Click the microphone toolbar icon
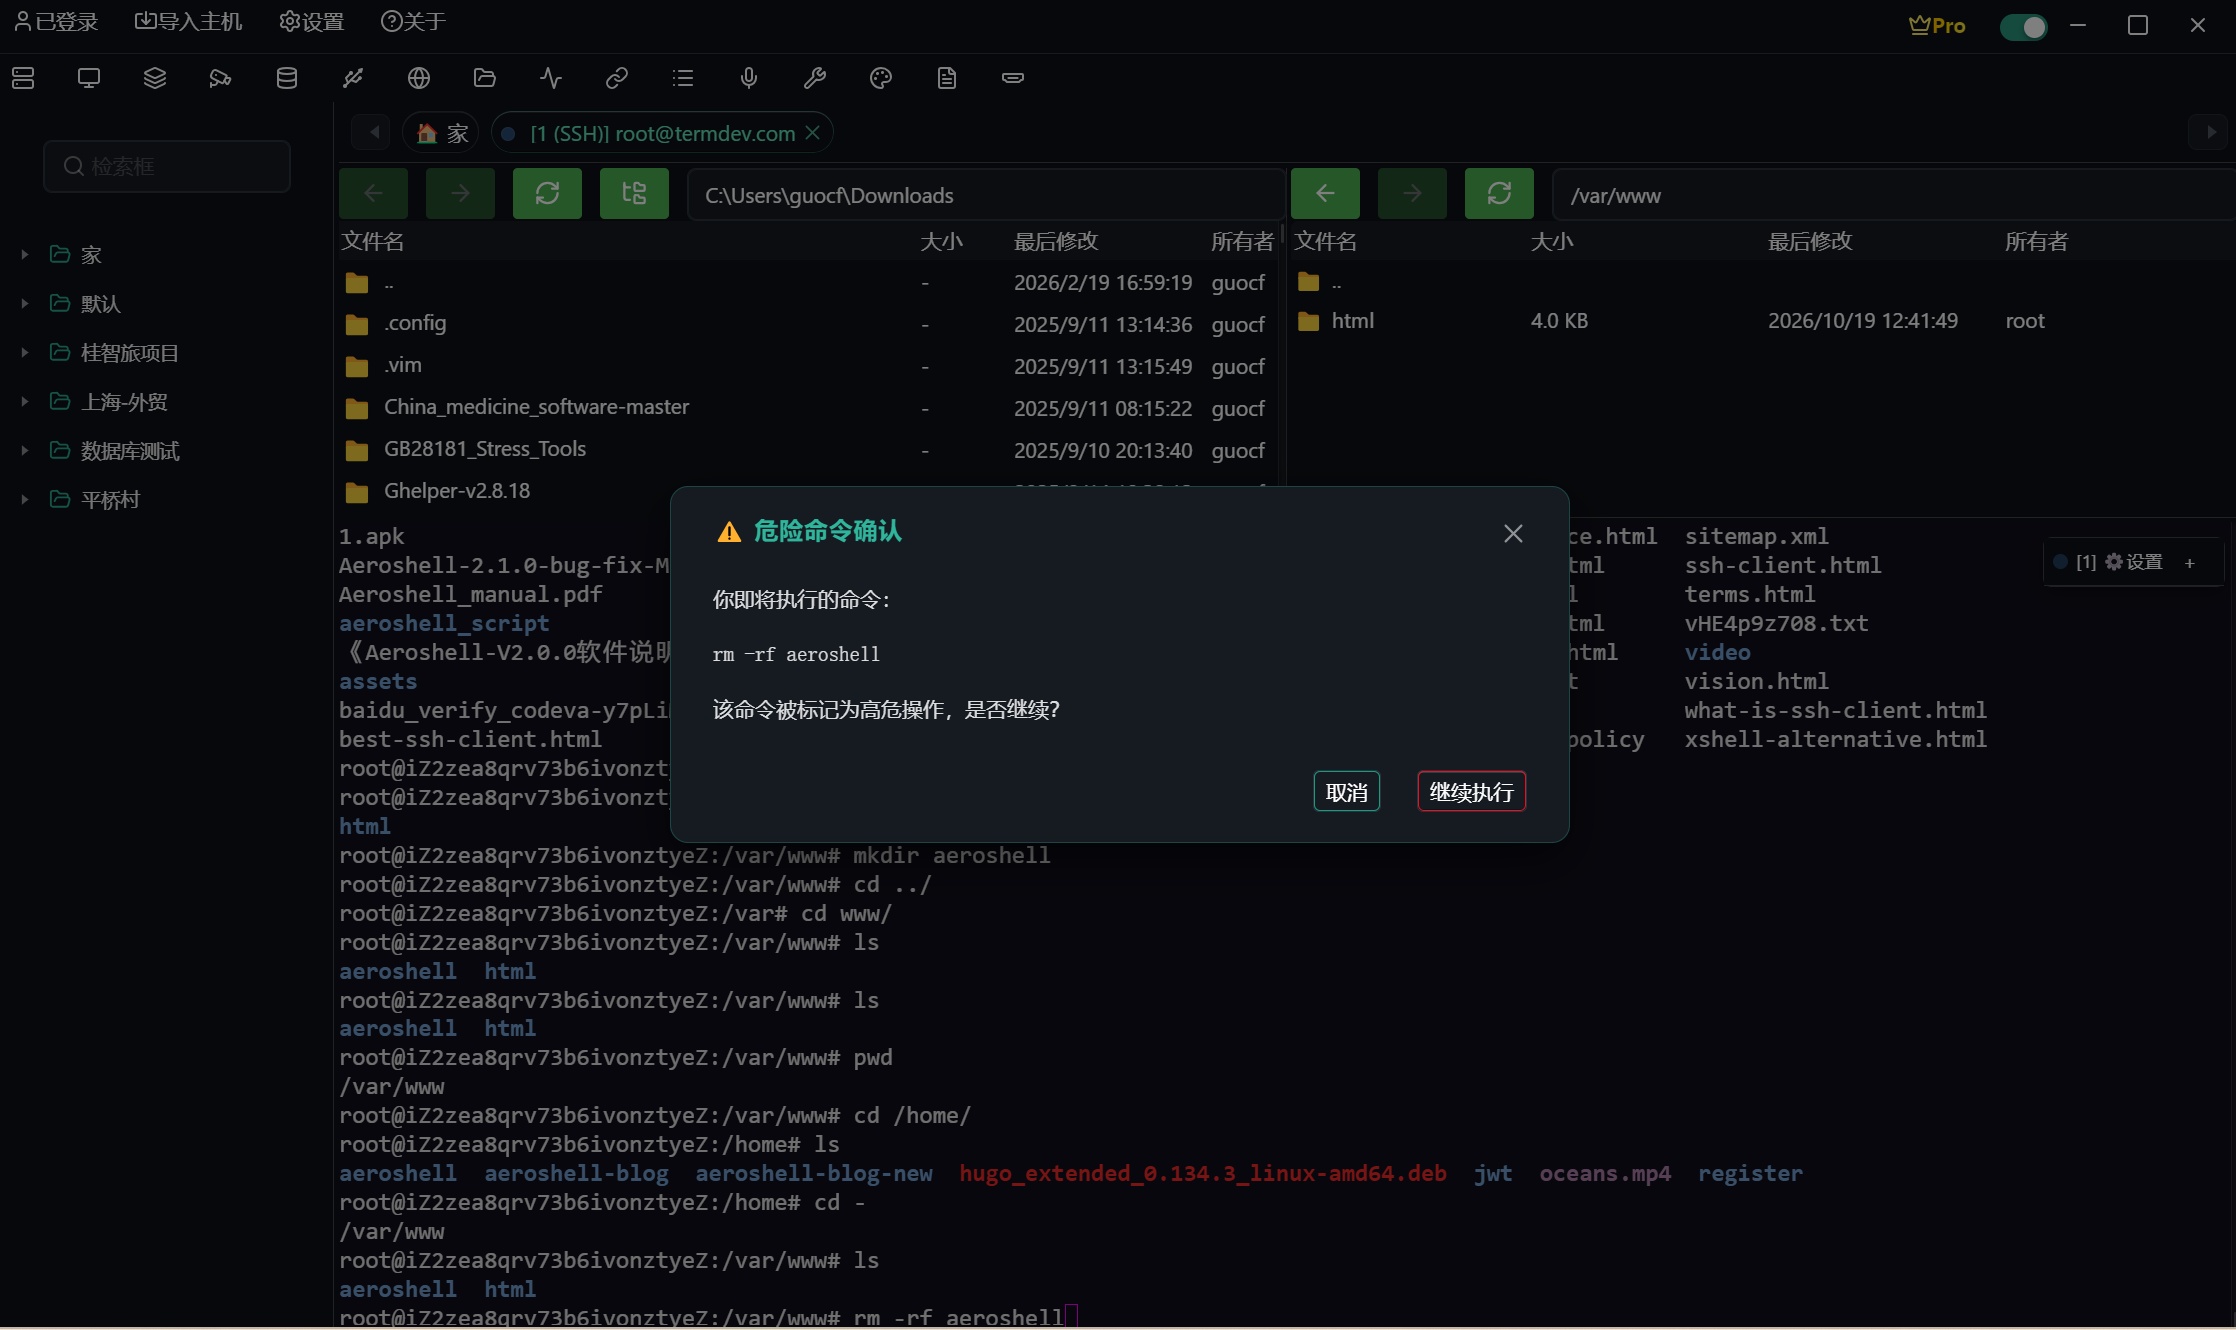Image resolution: width=2236 pixels, height=1330 pixels. pyautogui.click(x=749, y=78)
